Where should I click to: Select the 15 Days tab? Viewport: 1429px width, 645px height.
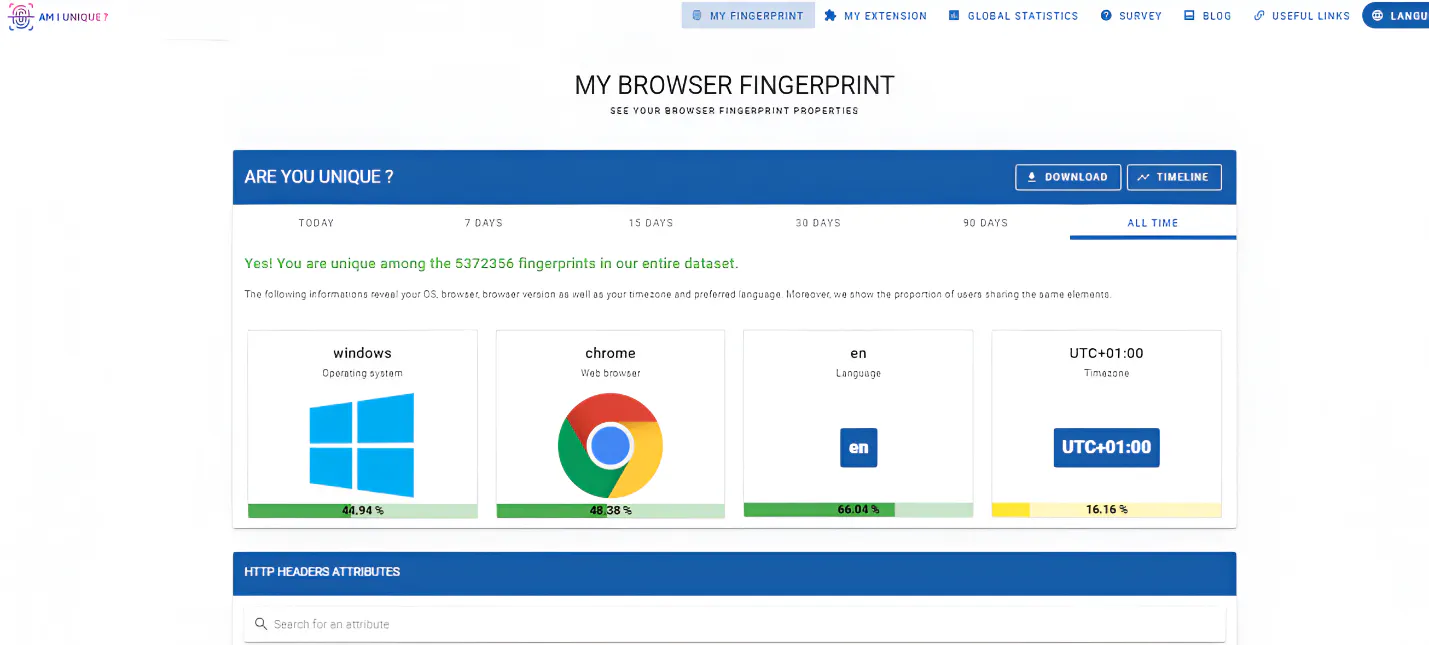click(651, 223)
